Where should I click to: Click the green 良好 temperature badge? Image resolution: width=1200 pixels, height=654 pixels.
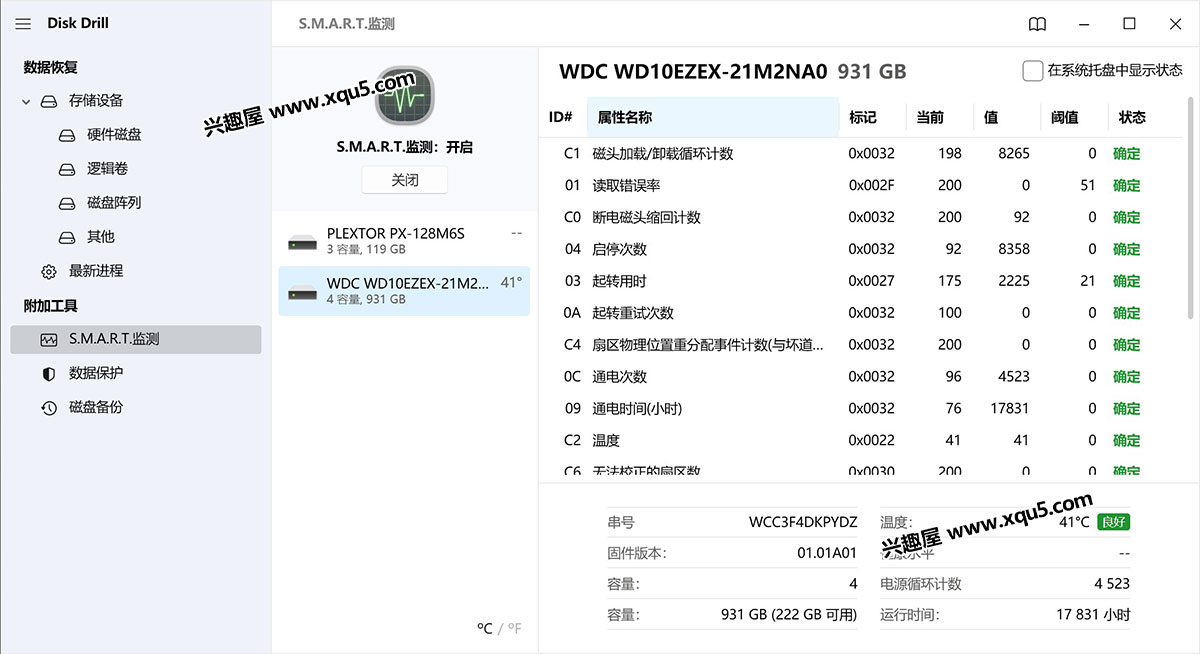tap(1114, 522)
